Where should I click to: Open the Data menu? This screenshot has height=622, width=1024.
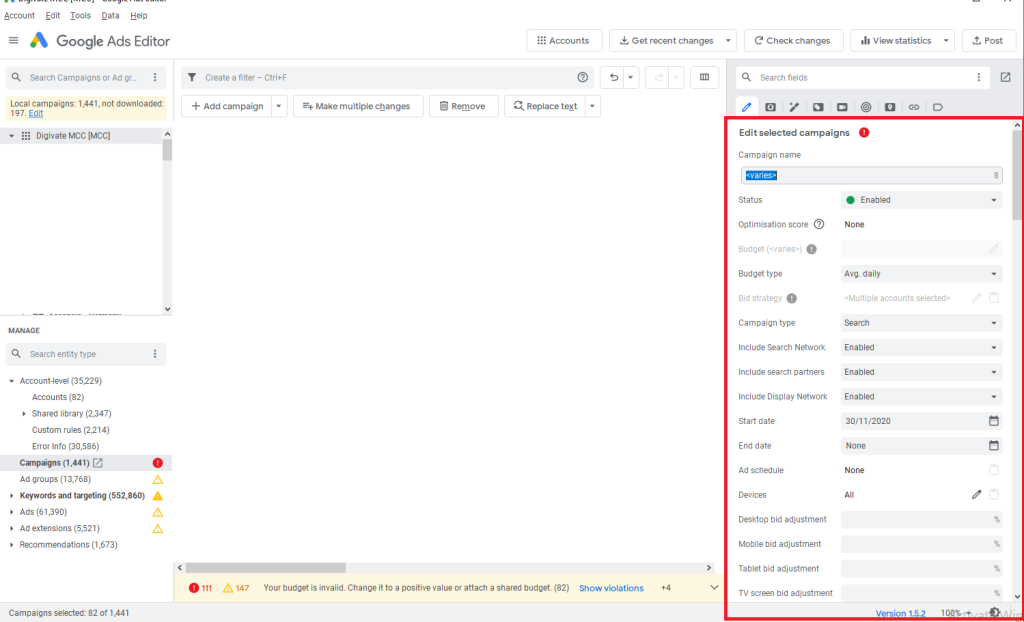click(x=110, y=15)
